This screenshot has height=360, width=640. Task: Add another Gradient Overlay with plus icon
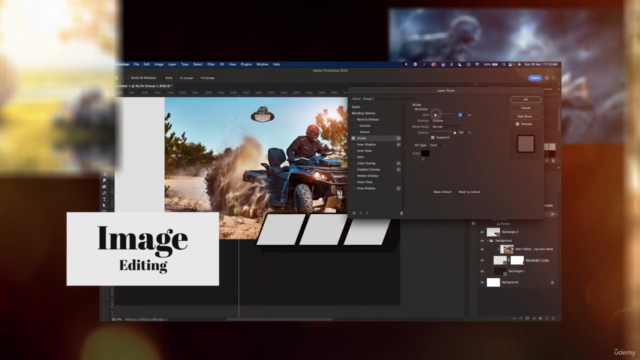pos(398,169)
